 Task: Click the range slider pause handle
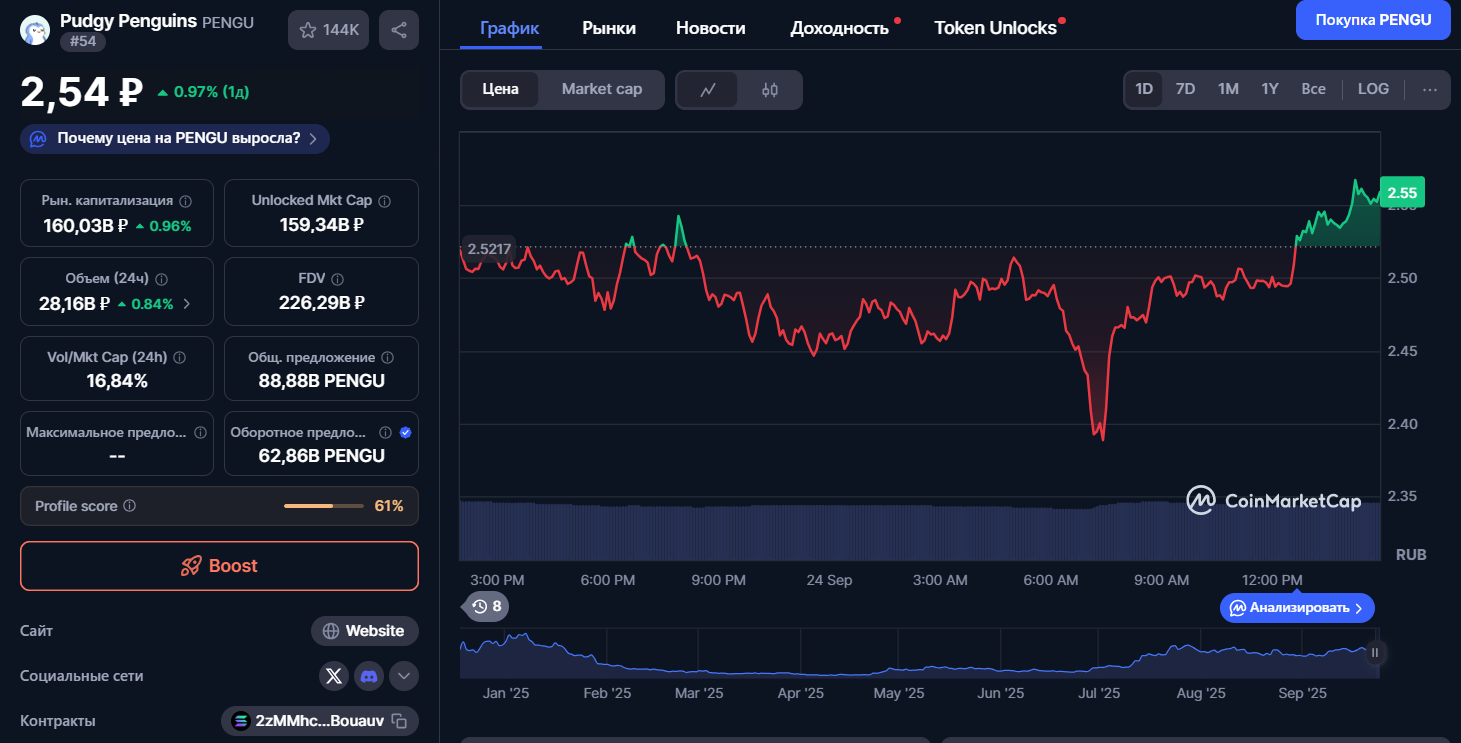coord(1375,653)
